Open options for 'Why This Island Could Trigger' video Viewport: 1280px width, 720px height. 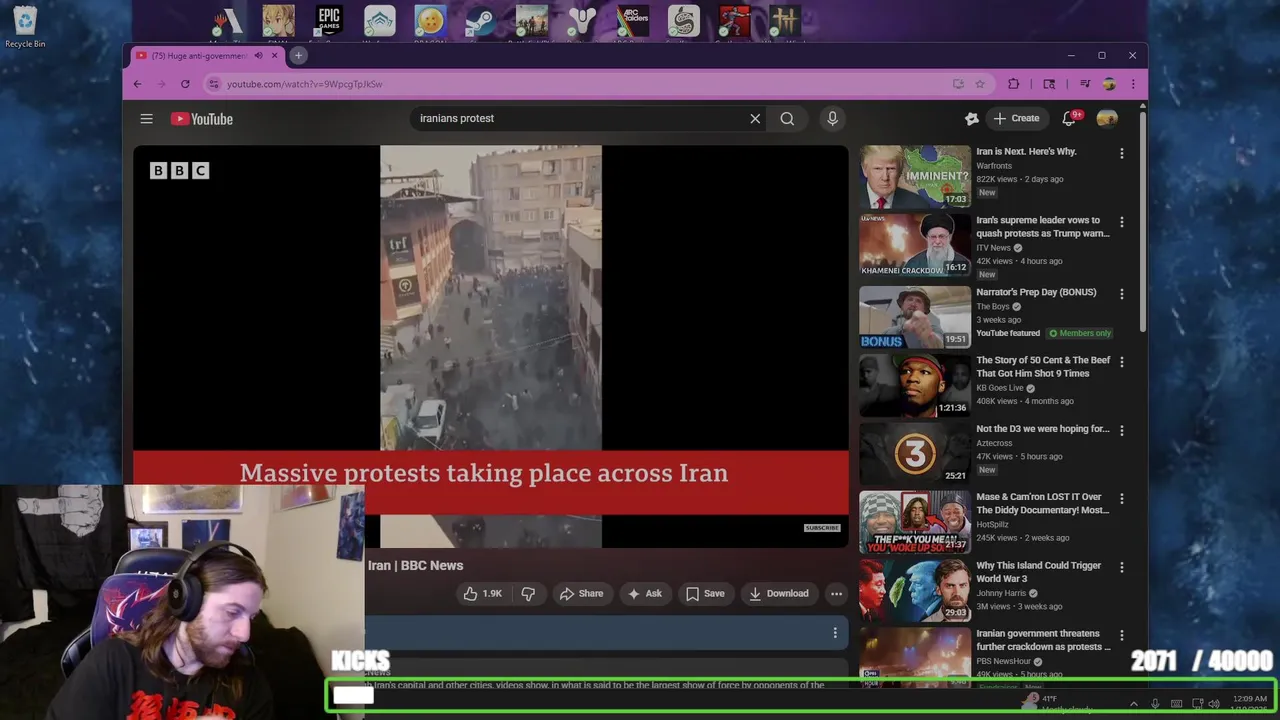(1121, 567)
